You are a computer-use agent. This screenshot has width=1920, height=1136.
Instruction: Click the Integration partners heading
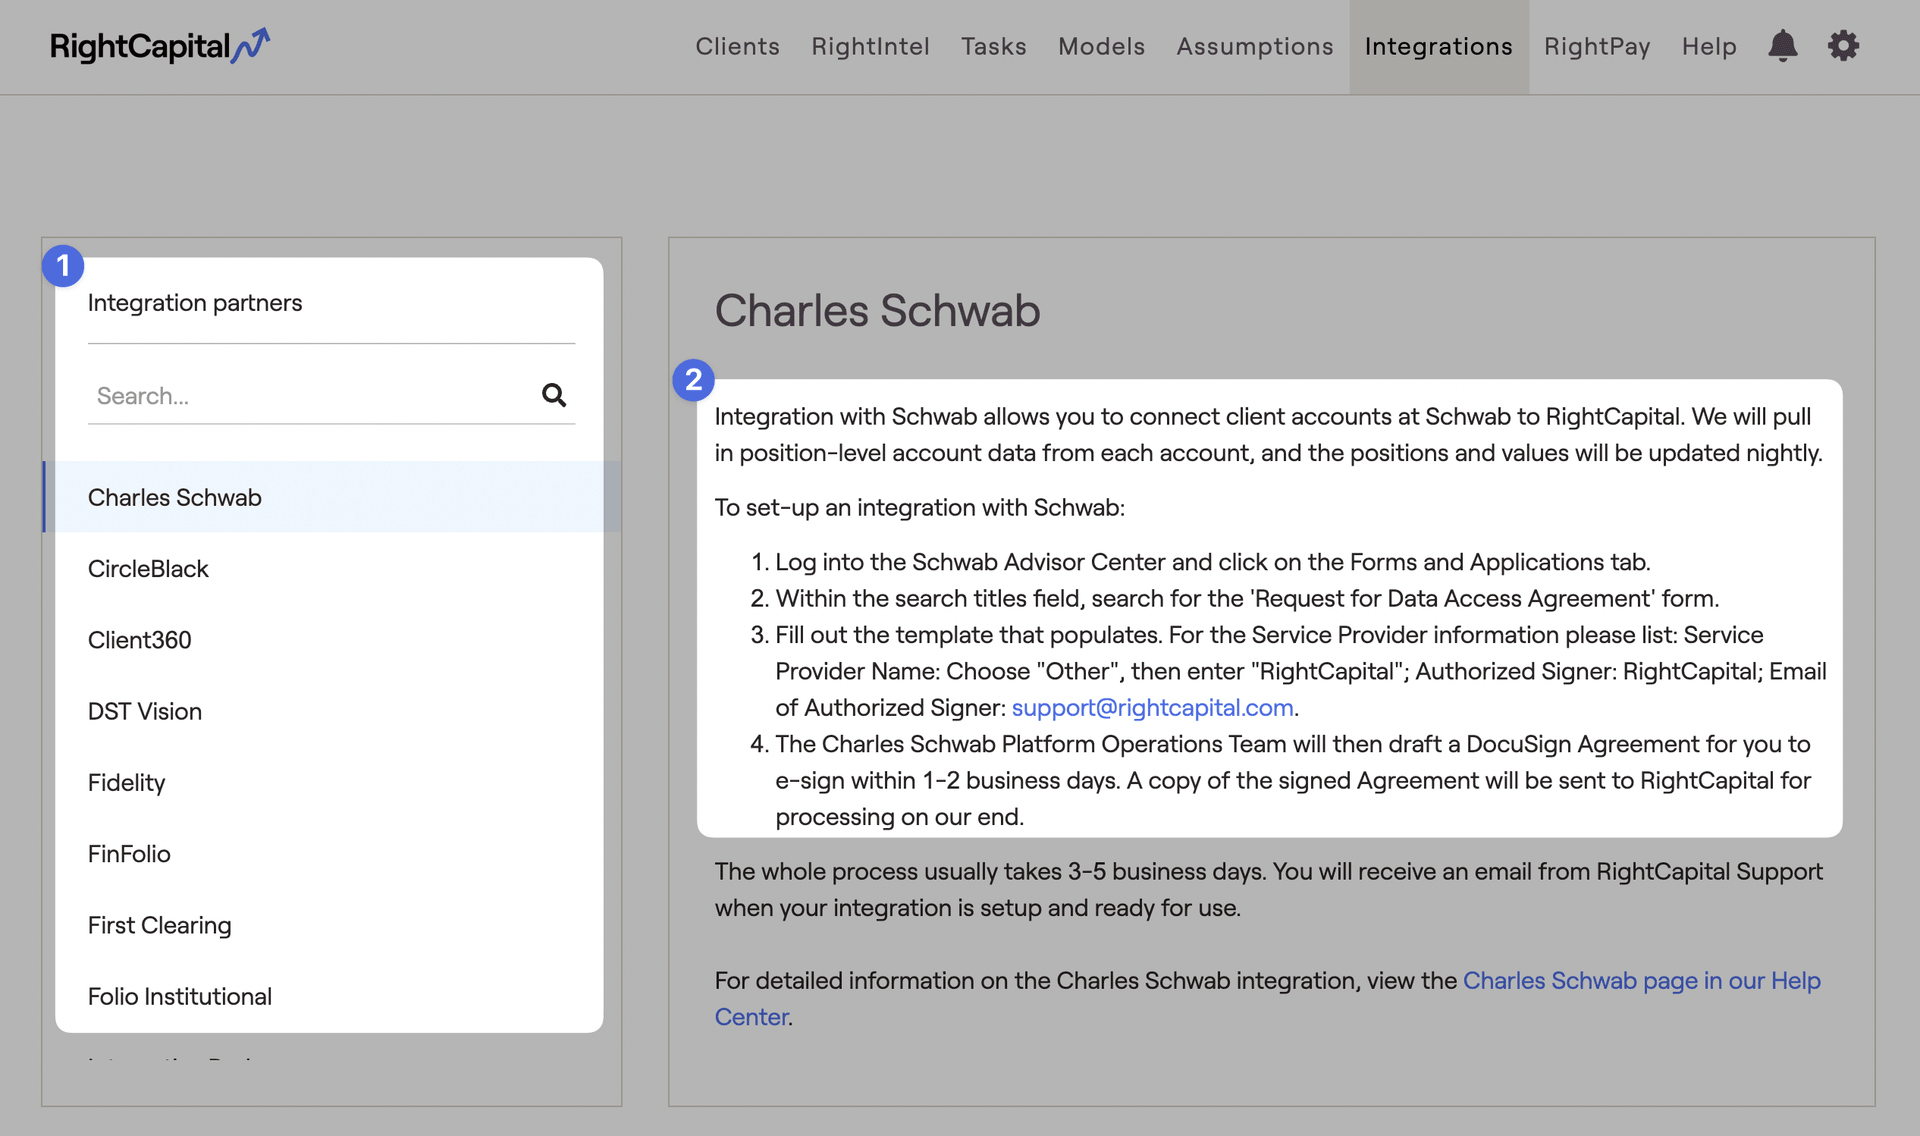point(195,302)
